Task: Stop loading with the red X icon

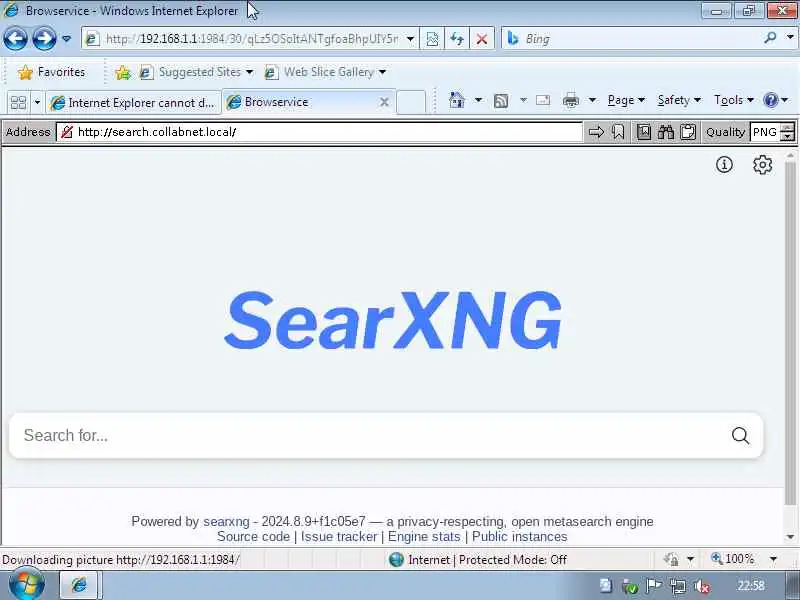Action: pyautogui.click(x=481, y=39)
